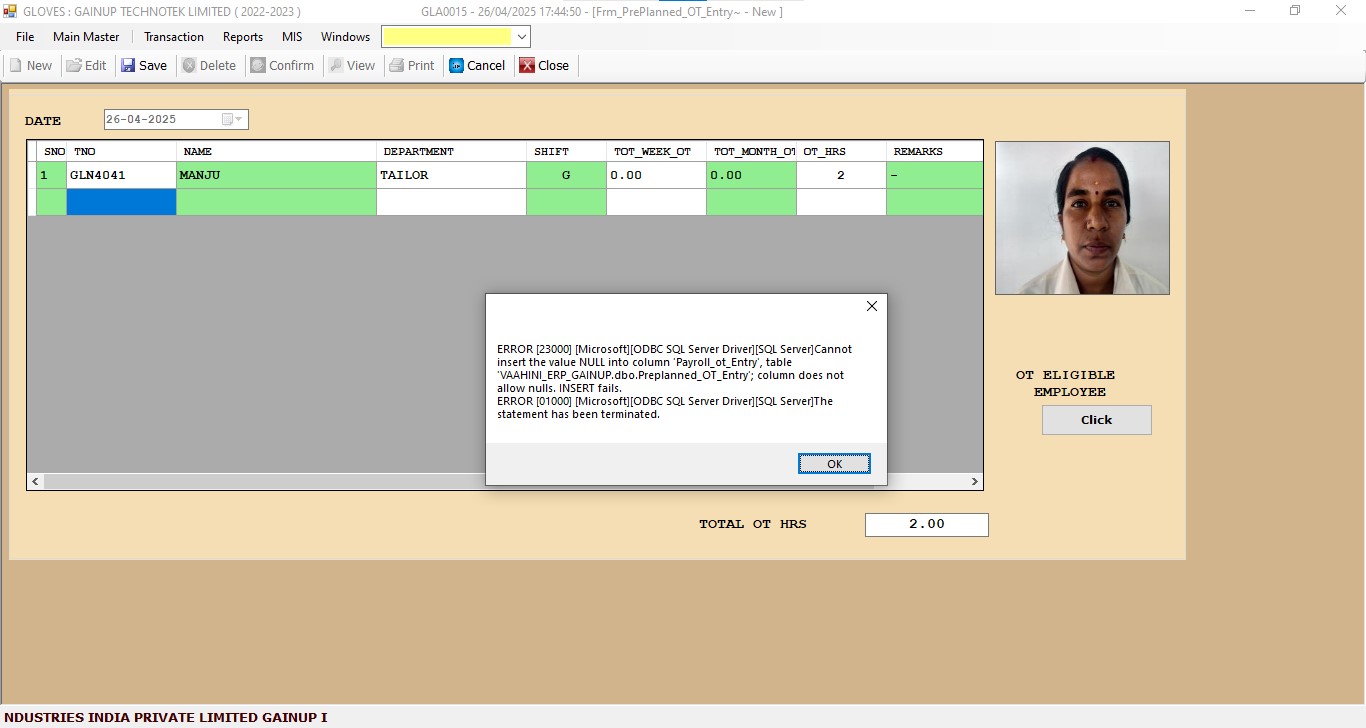Click the red Close toolbar icon

pyautogui.click(x=527, y=66)
